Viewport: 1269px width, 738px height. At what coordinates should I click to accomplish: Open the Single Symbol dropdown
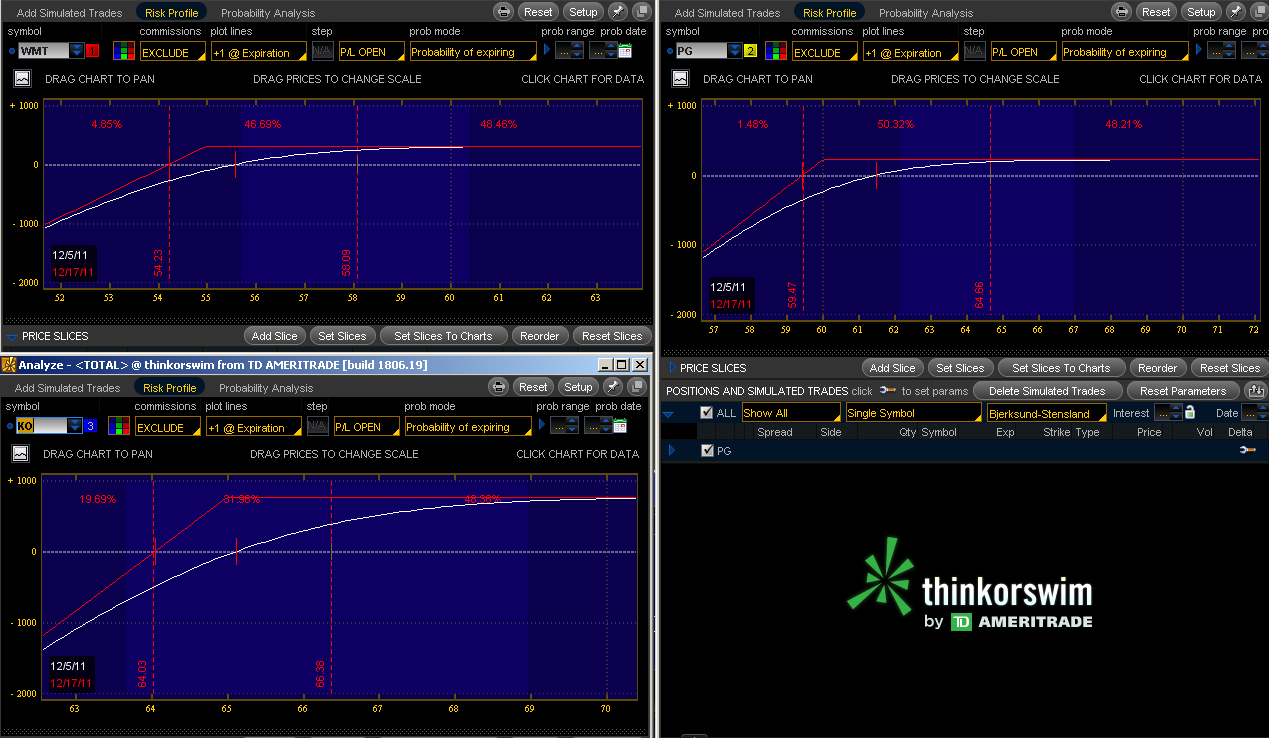pos(914,413)
